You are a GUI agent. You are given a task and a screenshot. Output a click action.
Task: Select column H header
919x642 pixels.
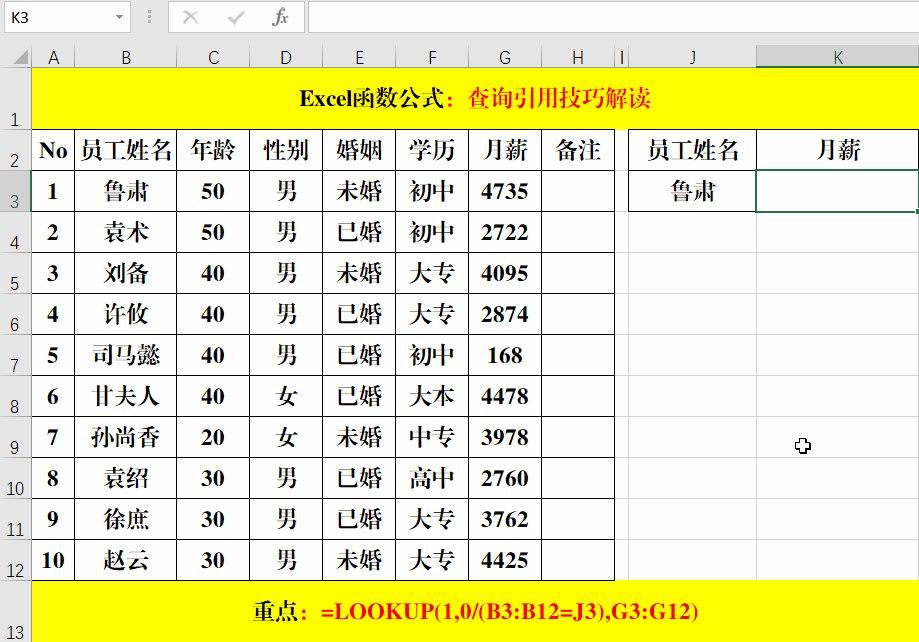point(578,57)
